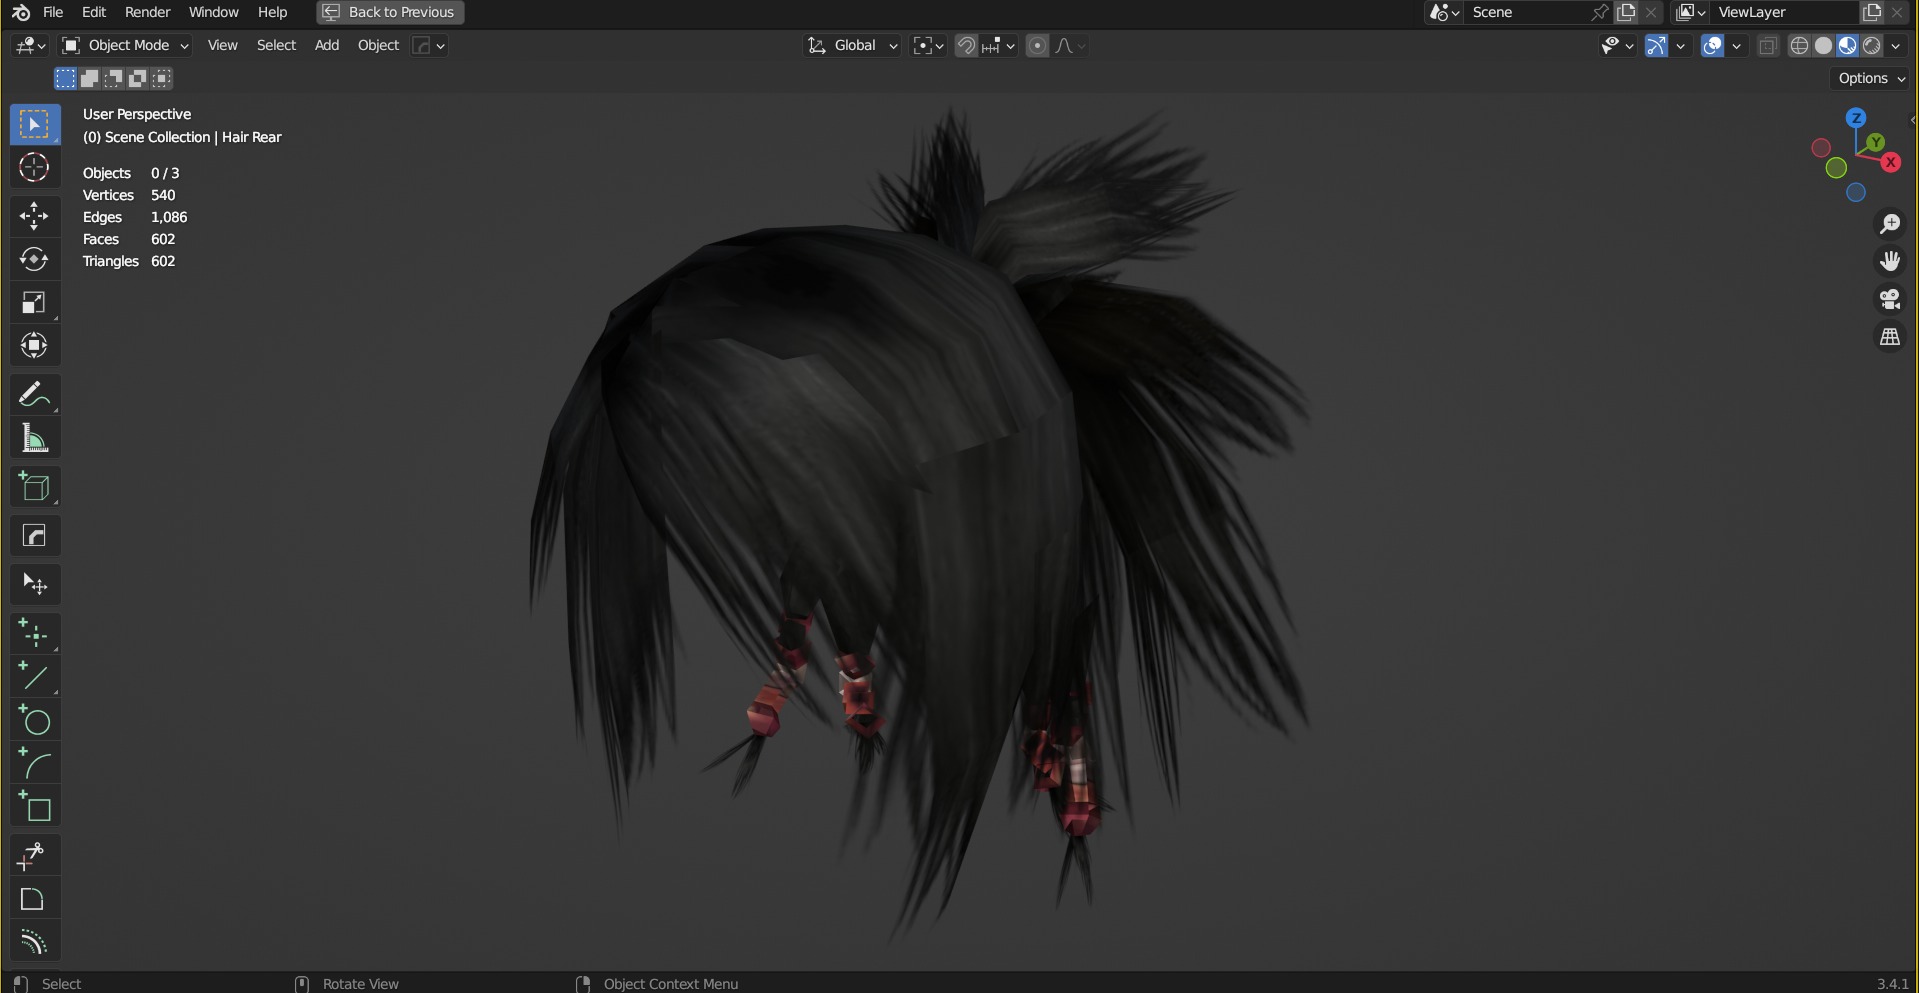This screenshot has height=993, width=1919.
Task: Click the pan view hand icon
Action: (1889, 262)
